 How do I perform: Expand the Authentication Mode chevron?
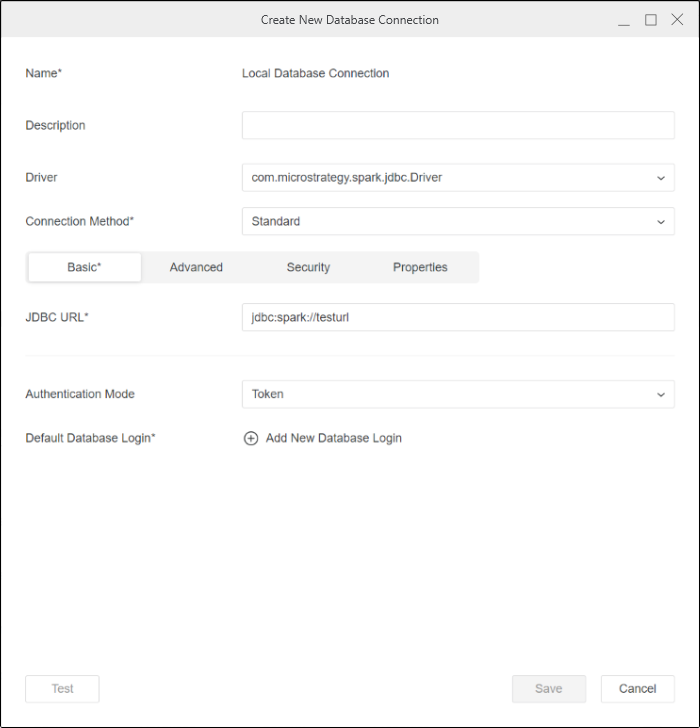[x=661, y=395]
